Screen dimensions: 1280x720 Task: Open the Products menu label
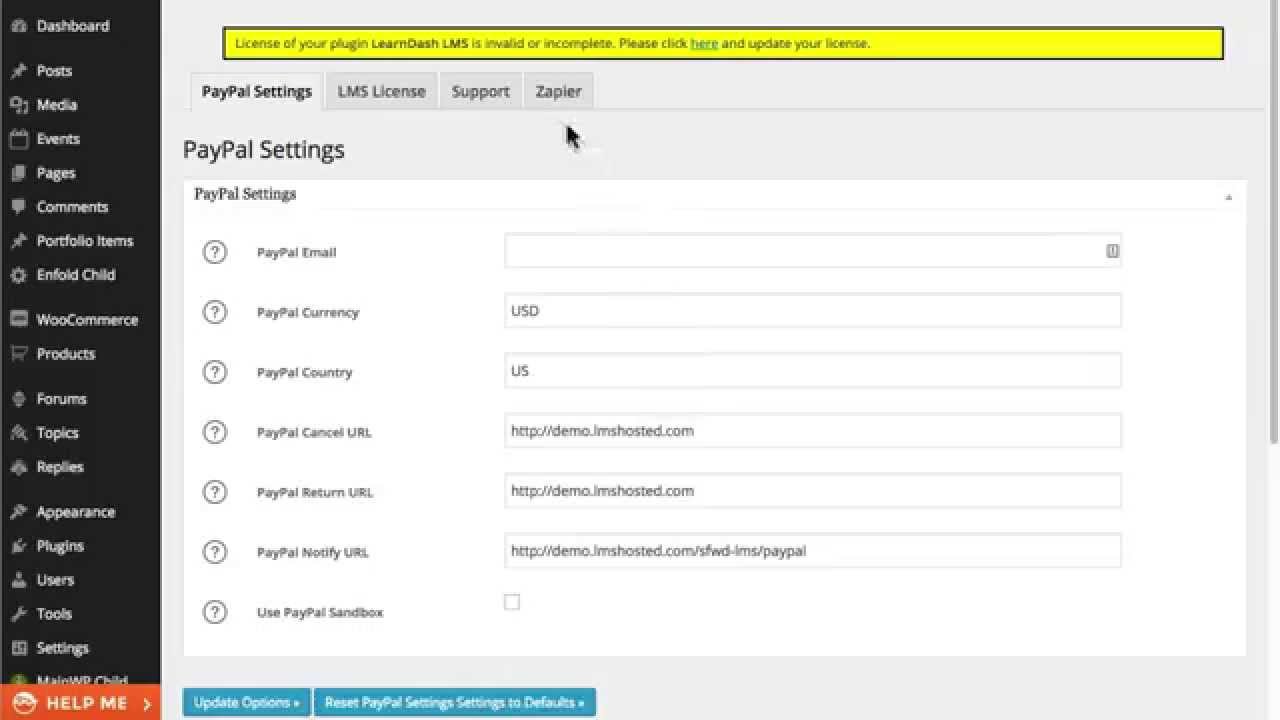66,354
